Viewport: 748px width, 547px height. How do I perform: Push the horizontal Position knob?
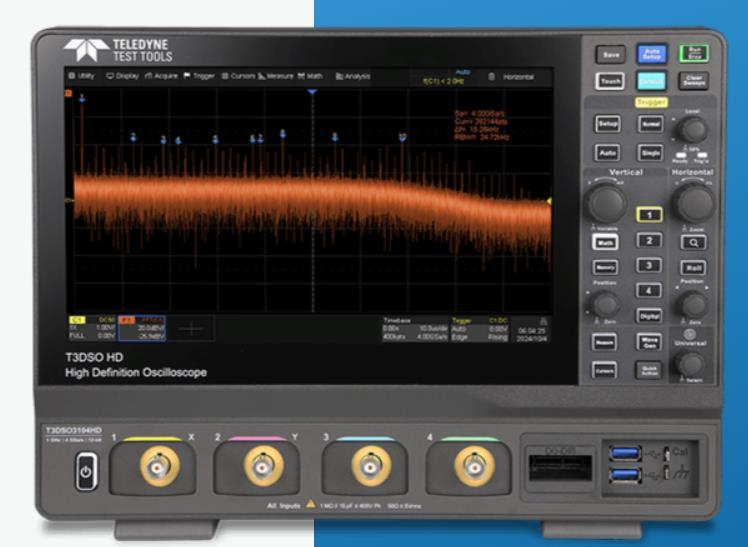tap(693, 303)
